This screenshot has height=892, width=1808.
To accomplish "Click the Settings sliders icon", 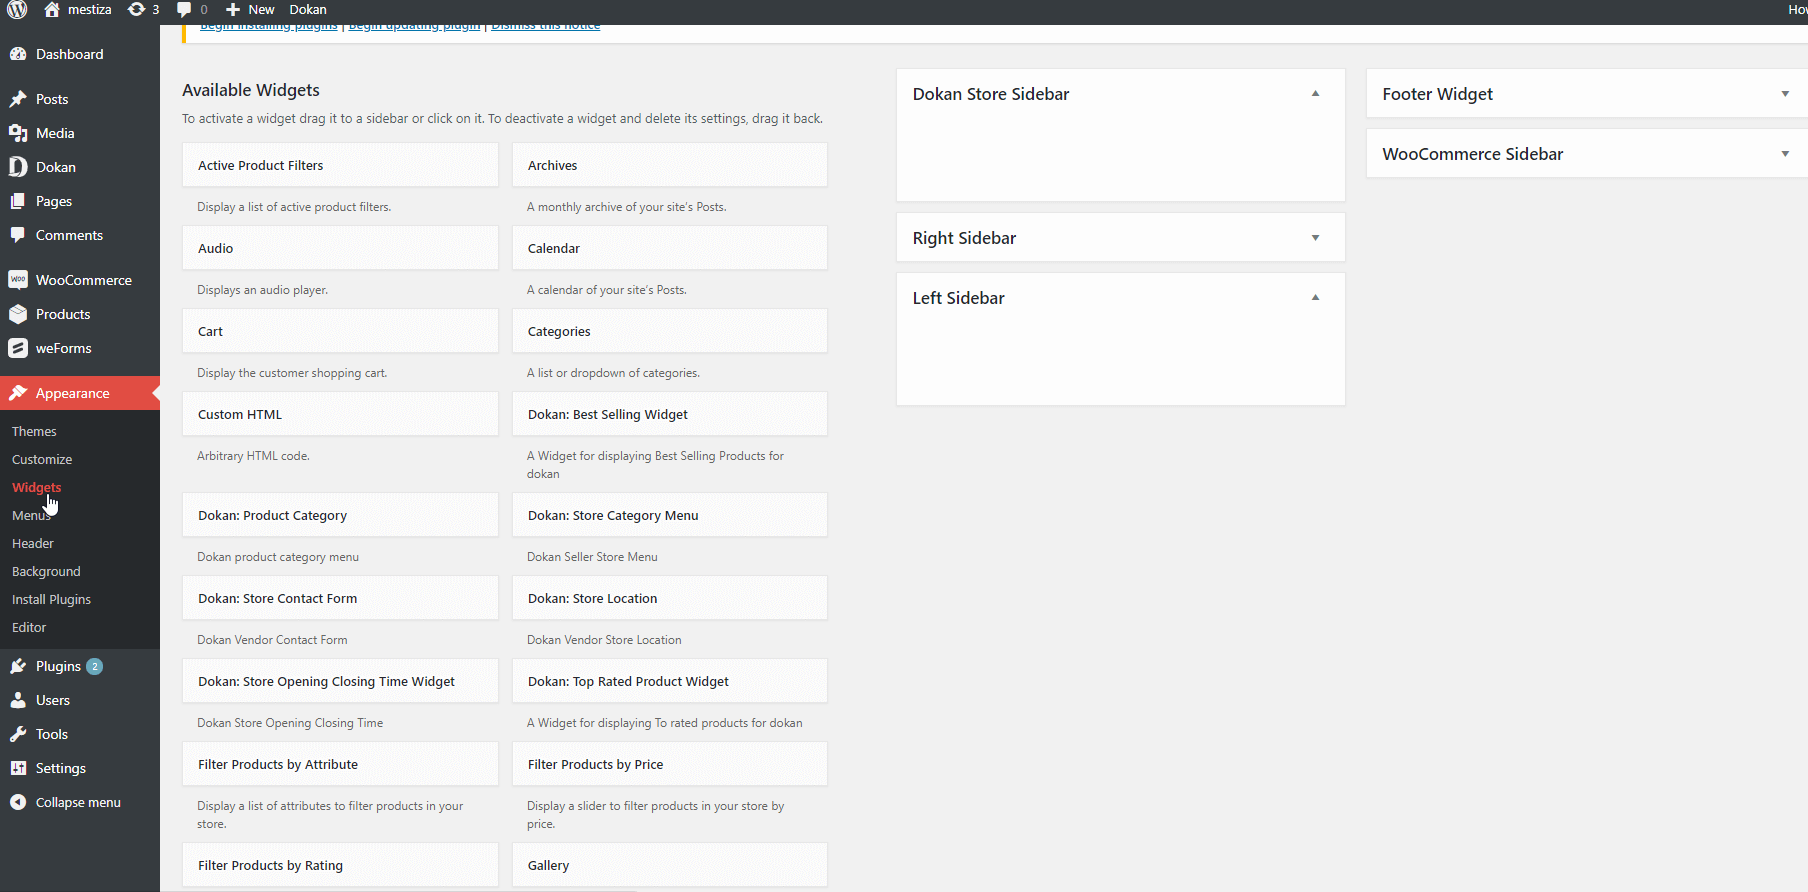I will 18,768.
